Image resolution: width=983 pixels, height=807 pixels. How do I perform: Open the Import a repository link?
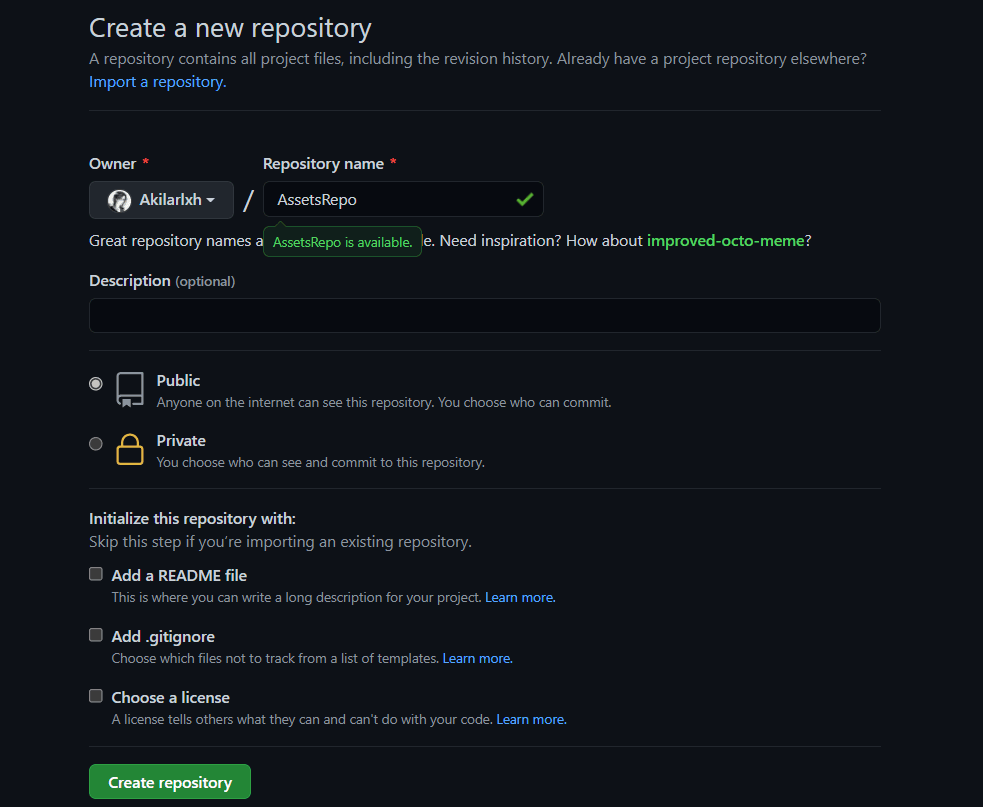coord(158,82)
